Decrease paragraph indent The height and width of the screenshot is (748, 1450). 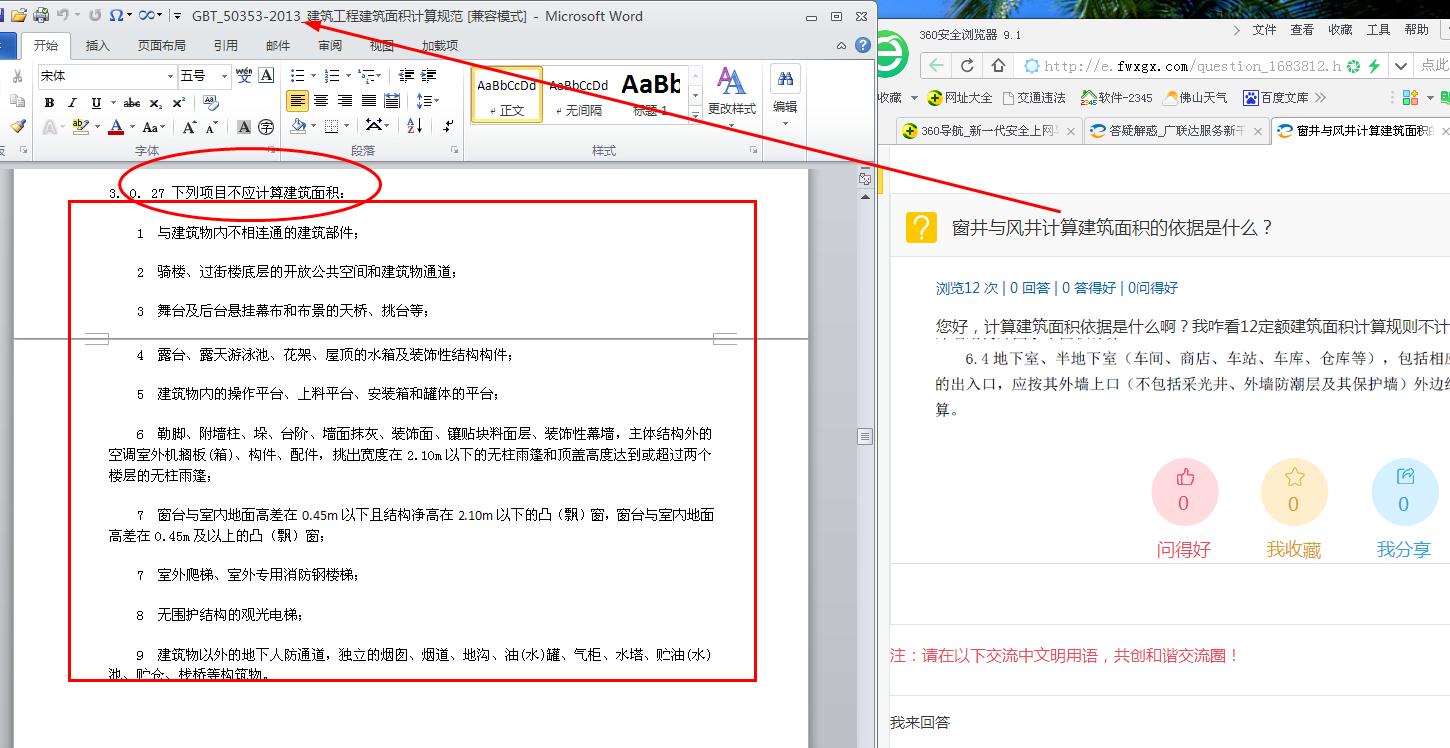tap(406, 76)
